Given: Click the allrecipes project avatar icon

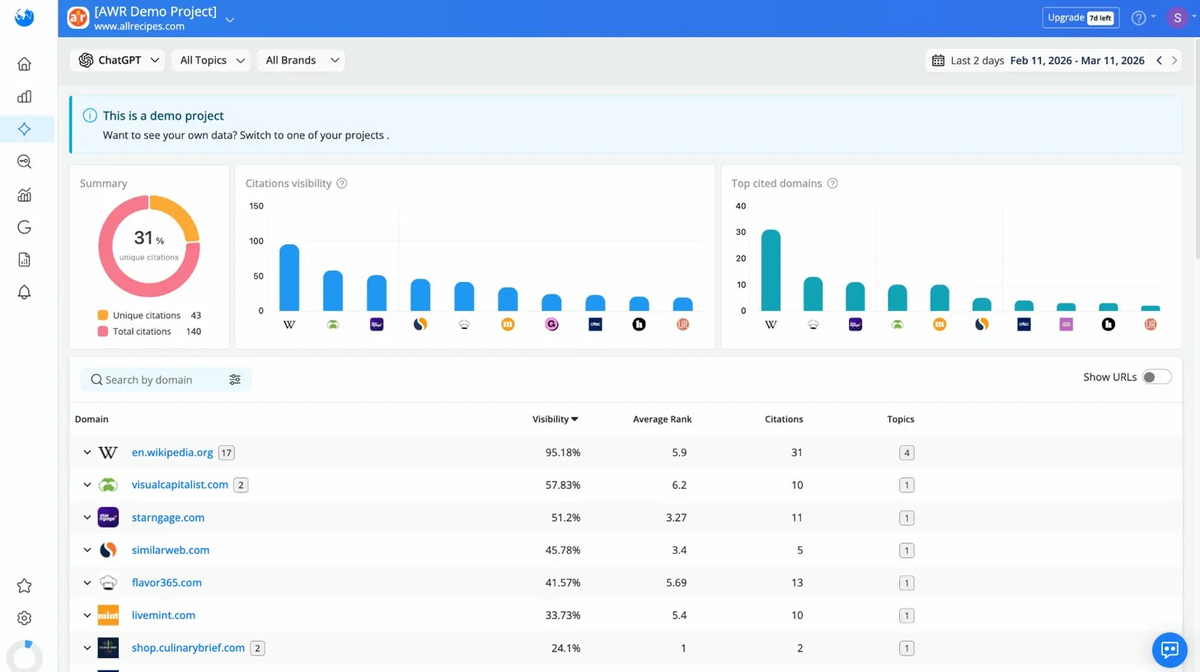Looking at the screenshot, I should [78, 18].
